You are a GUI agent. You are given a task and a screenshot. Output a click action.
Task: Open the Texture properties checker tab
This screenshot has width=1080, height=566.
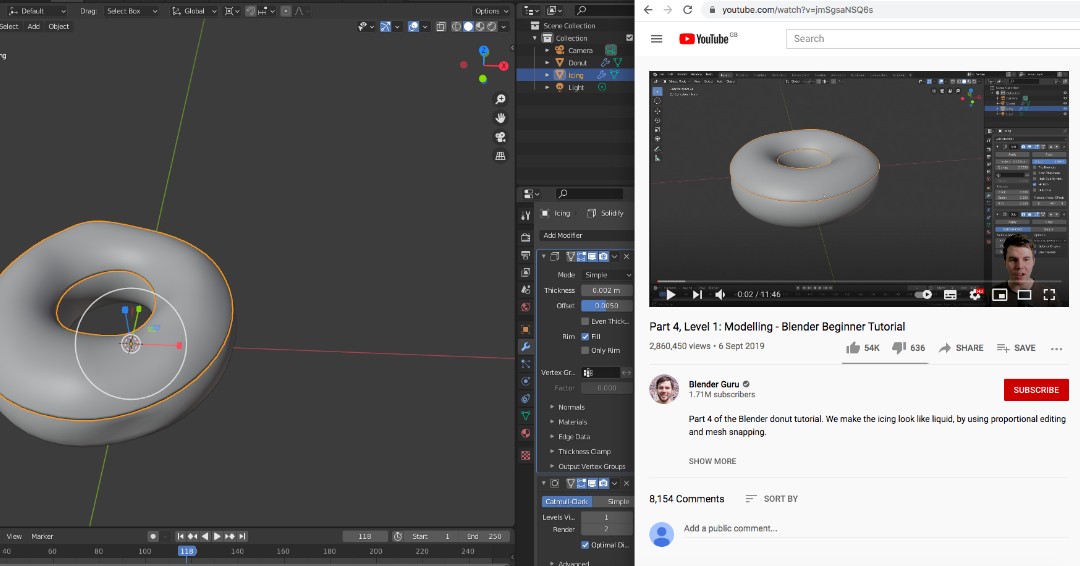pos(526,455)
